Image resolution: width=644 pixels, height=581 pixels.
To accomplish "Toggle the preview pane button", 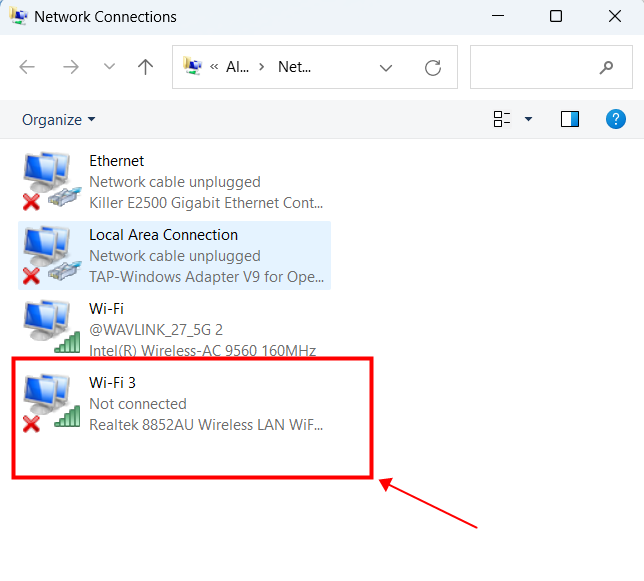I will [x=570, y=119].
